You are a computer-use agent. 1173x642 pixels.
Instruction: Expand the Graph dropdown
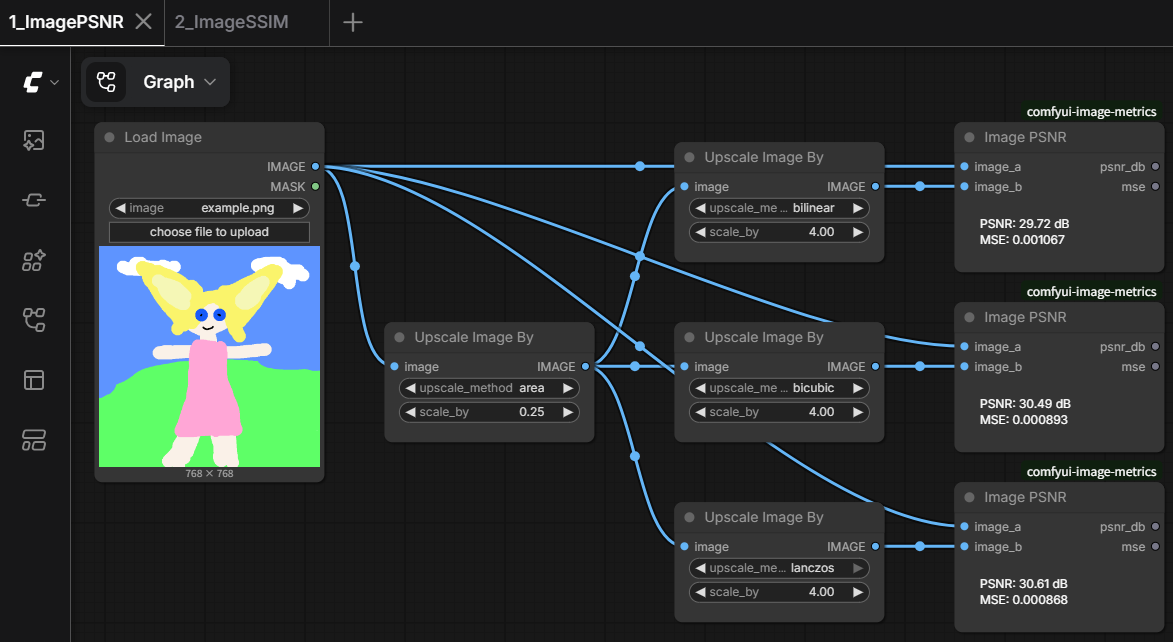(210, 82)
